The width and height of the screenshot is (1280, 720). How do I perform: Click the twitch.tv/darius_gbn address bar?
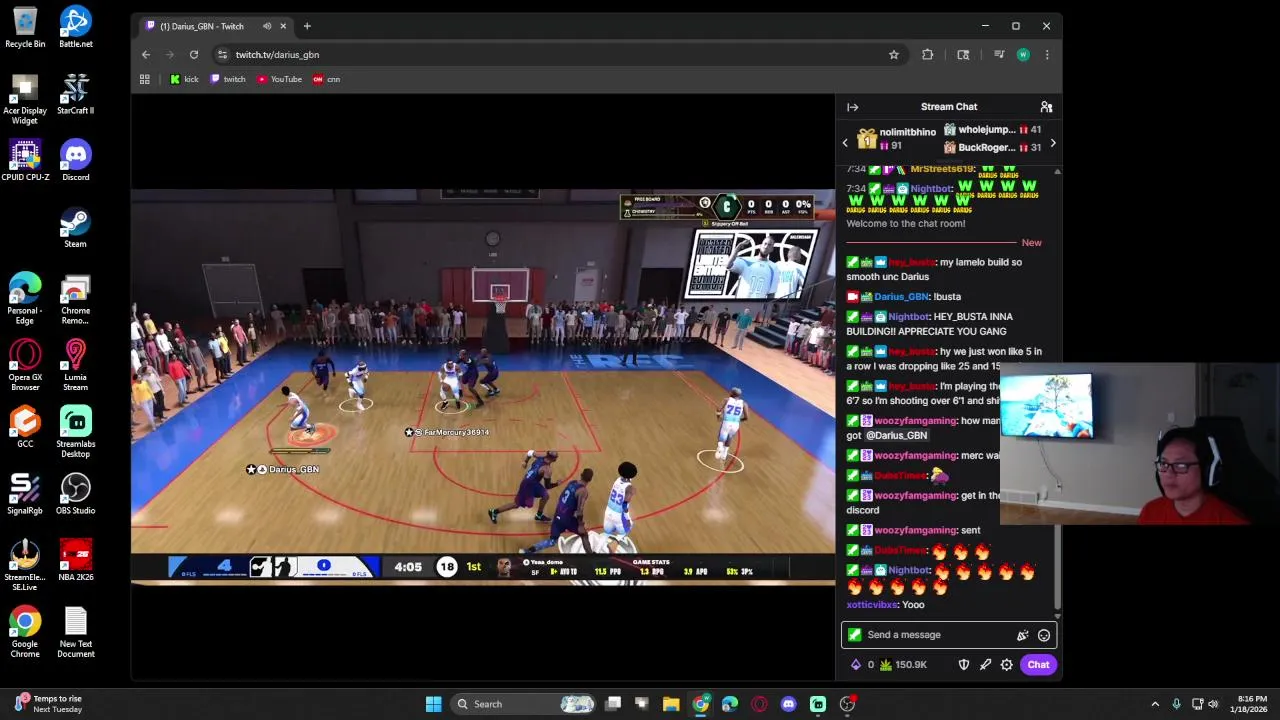559,55
